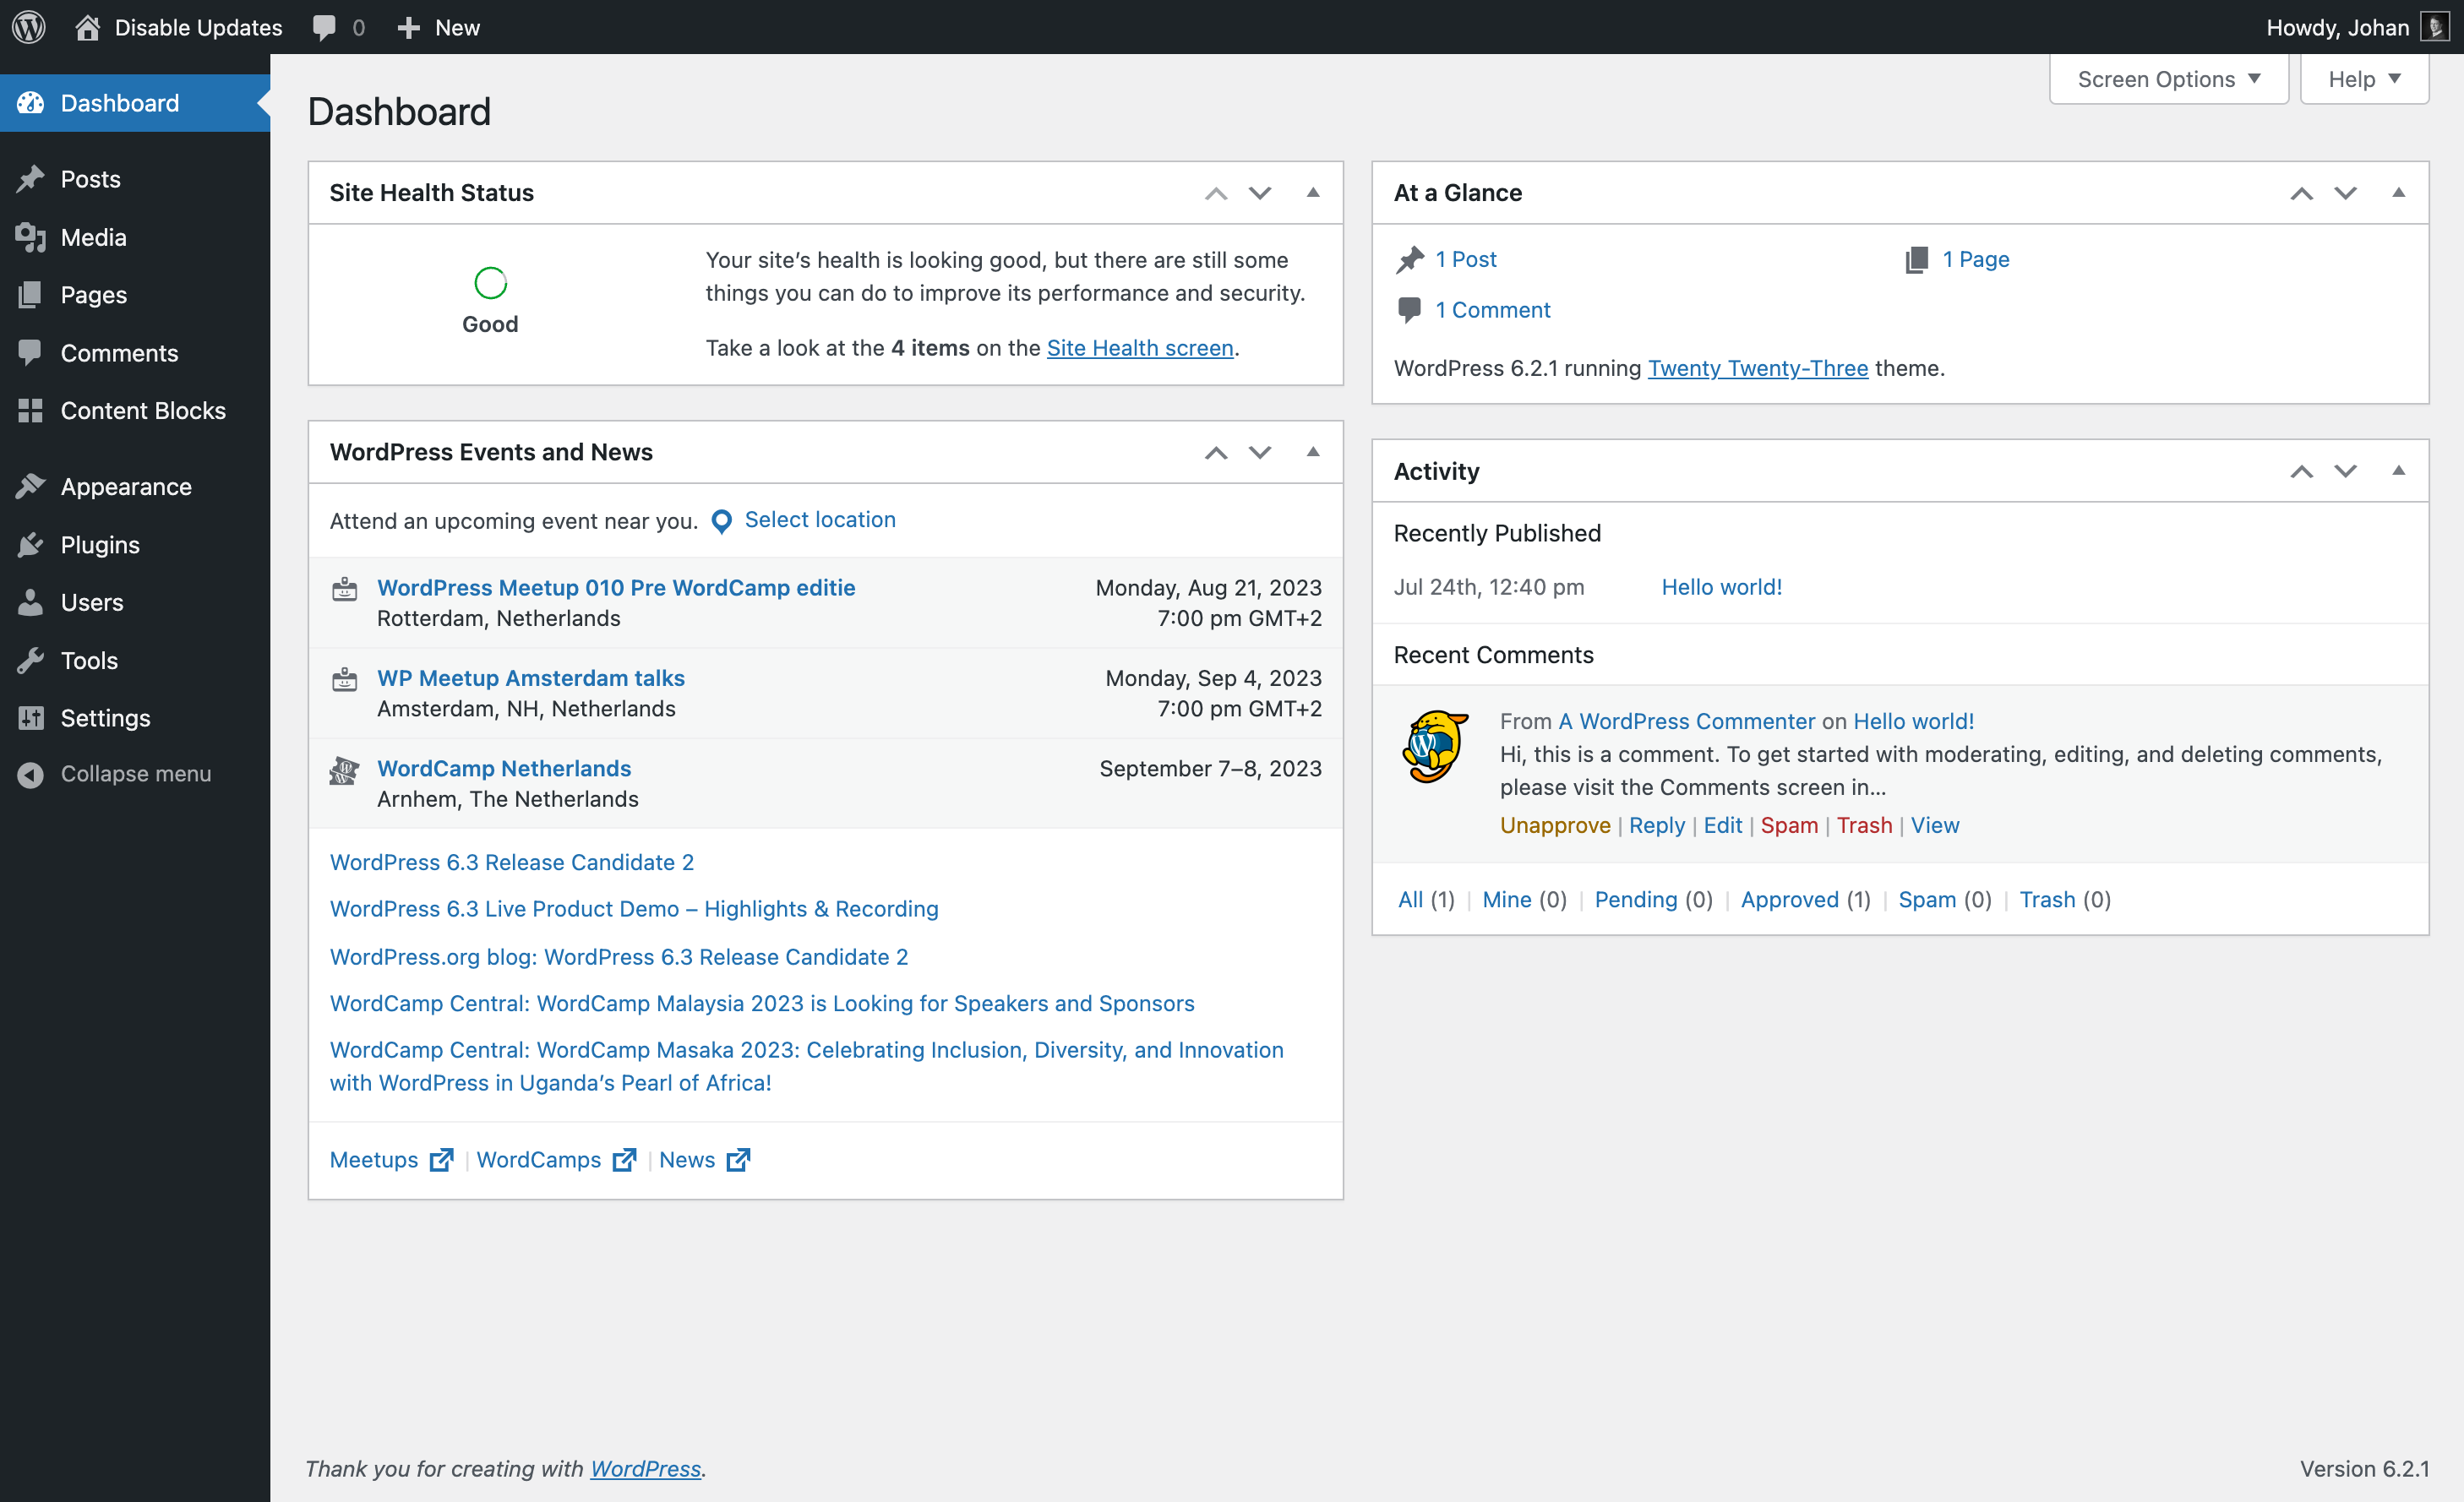Click the WordPress logo in admin bar
Screen dimensions: 2464x1502
pos(29,27)
